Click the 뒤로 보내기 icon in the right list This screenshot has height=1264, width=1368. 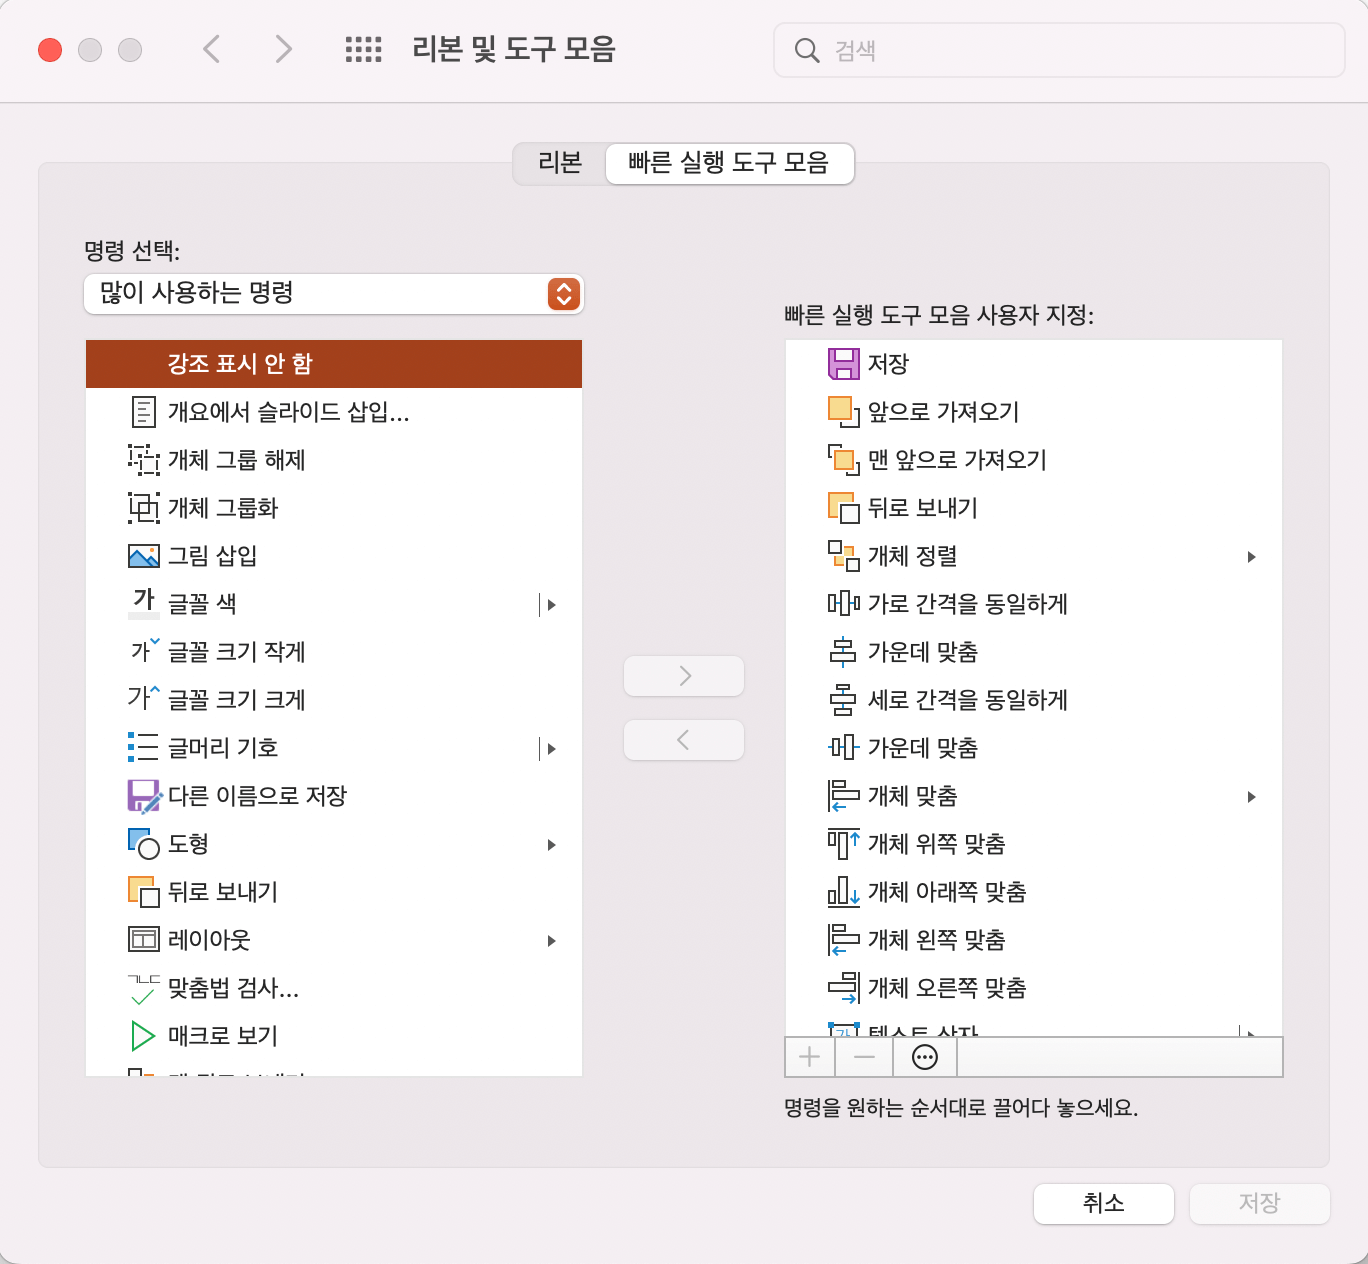(843, 508)
